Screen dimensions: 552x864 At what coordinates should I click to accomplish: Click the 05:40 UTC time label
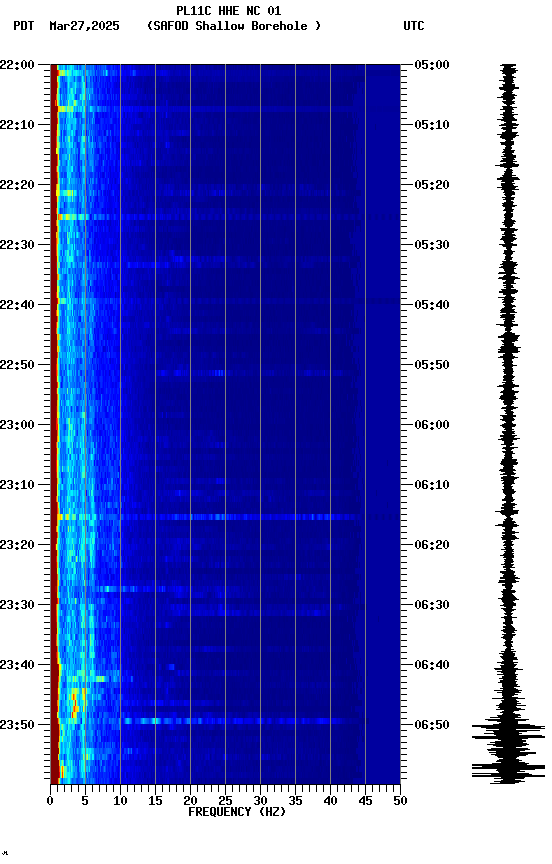[x=432, y=305]
